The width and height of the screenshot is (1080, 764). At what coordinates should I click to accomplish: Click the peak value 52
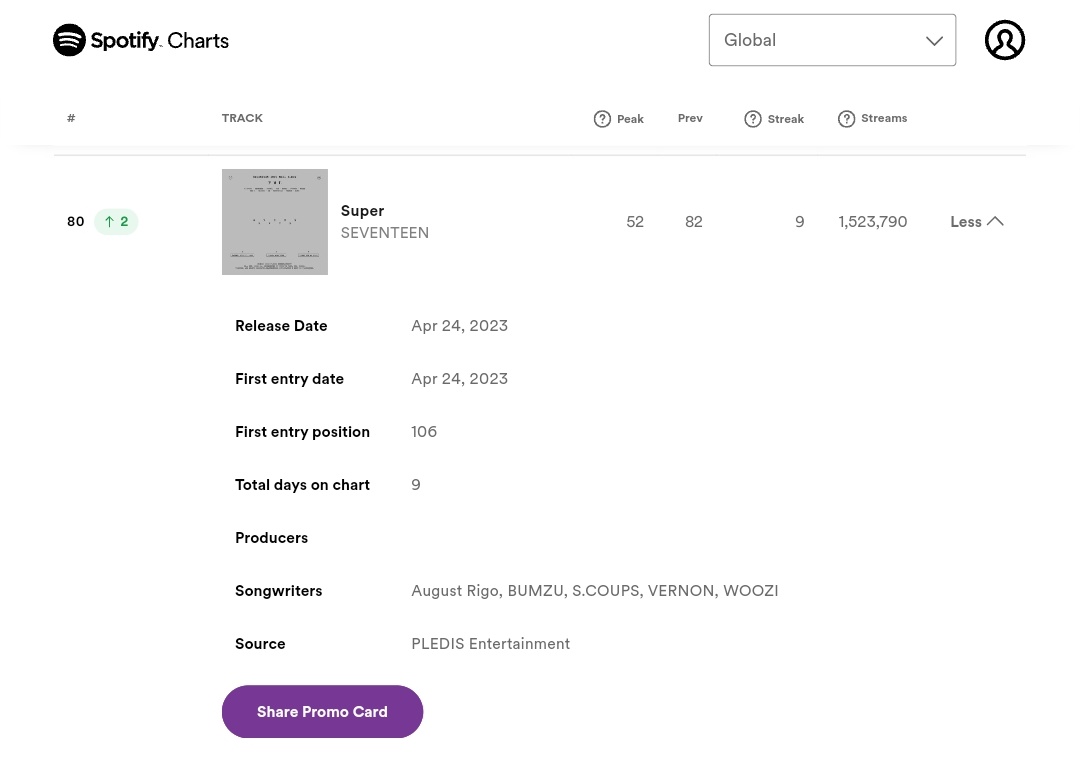click(x=635, y=222)
